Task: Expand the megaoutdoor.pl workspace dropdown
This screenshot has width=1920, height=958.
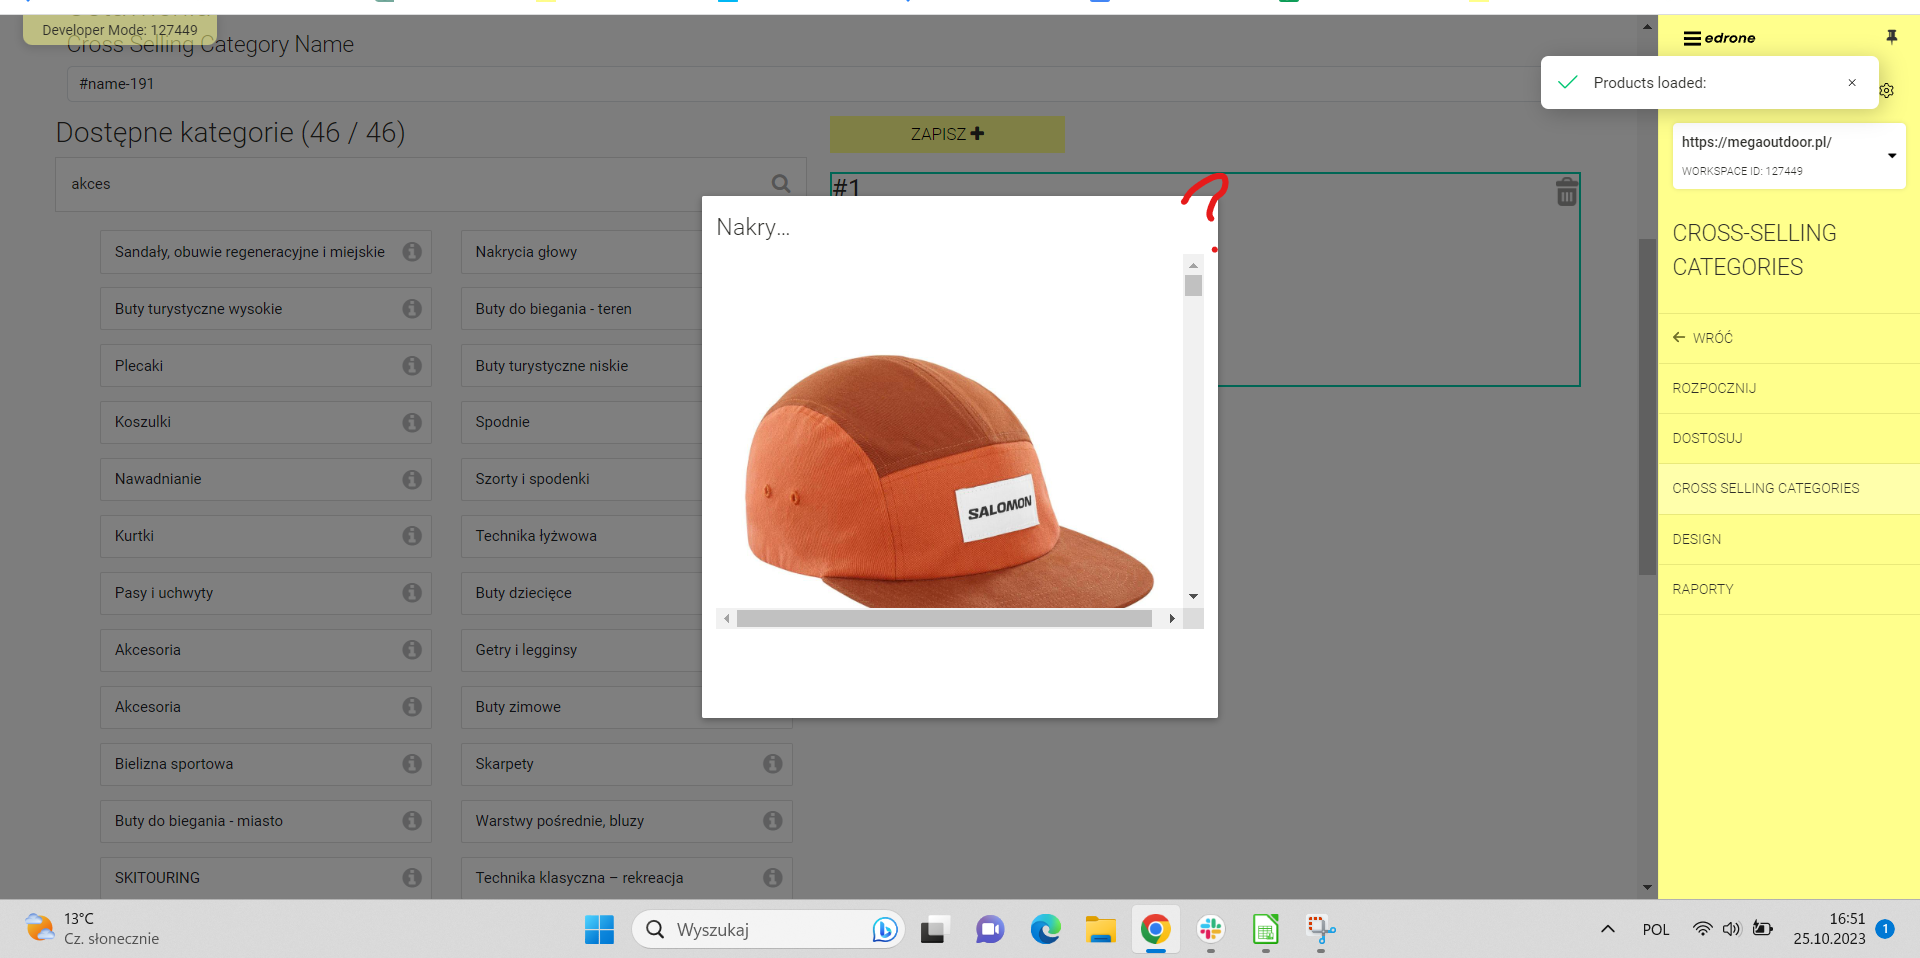Action: click(x=1892, y=156)
